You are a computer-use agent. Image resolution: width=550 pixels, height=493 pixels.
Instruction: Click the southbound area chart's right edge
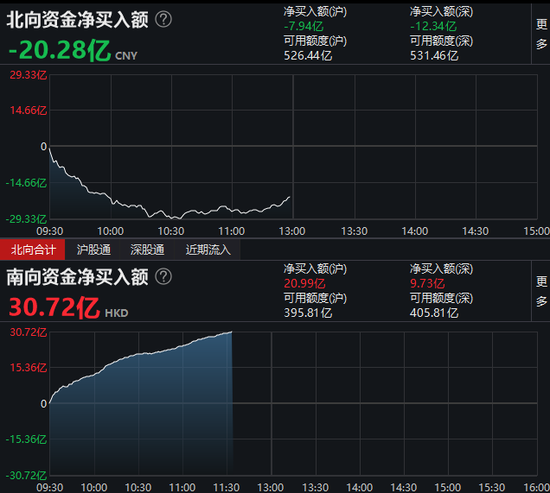point(232,404)
